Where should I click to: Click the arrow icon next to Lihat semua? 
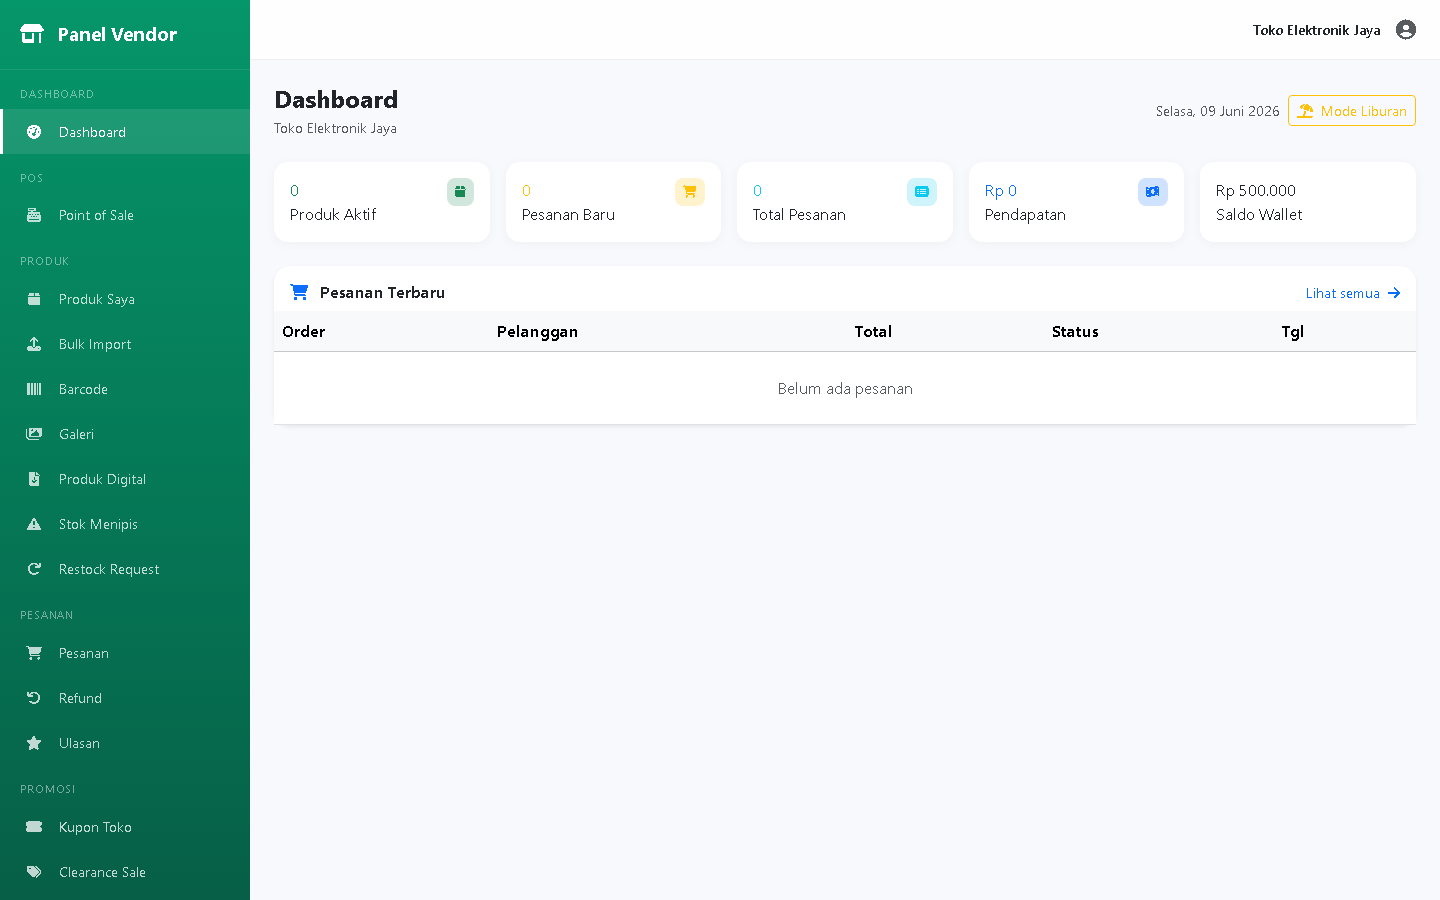1394,293
